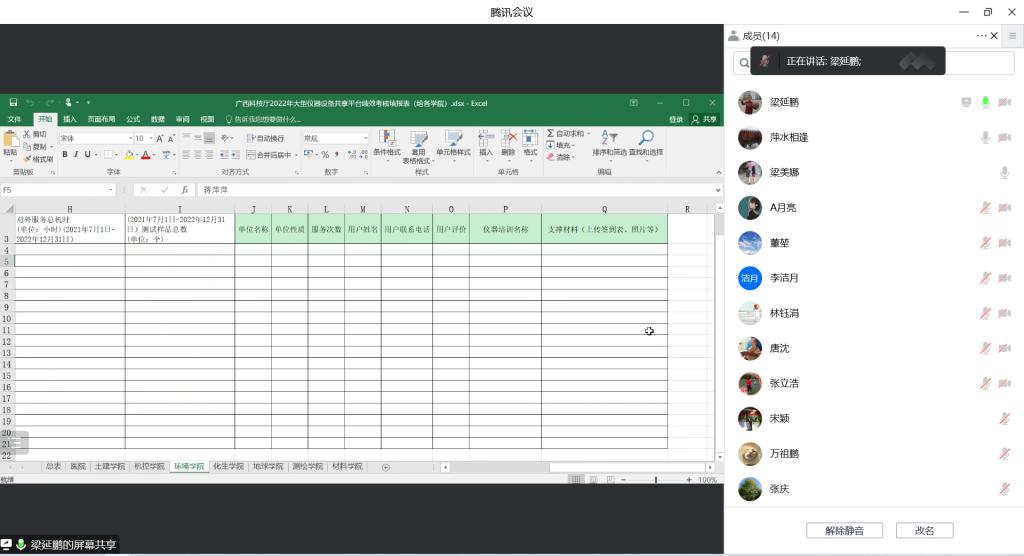Open the Find and Select magnifier tool

click(x=646, y=139)
